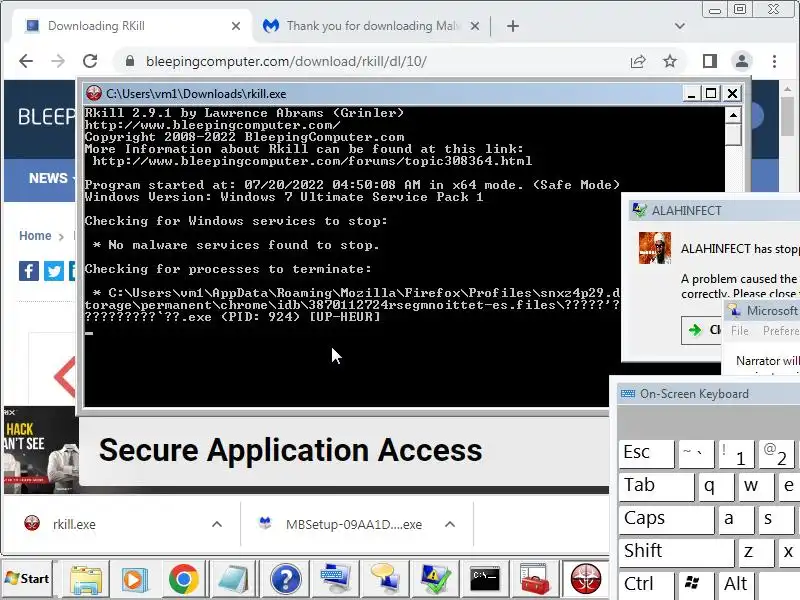This screenshot has height=600, width=800.
Task: Click console scrollbar up arrow
Action: (x=733, y=115)
